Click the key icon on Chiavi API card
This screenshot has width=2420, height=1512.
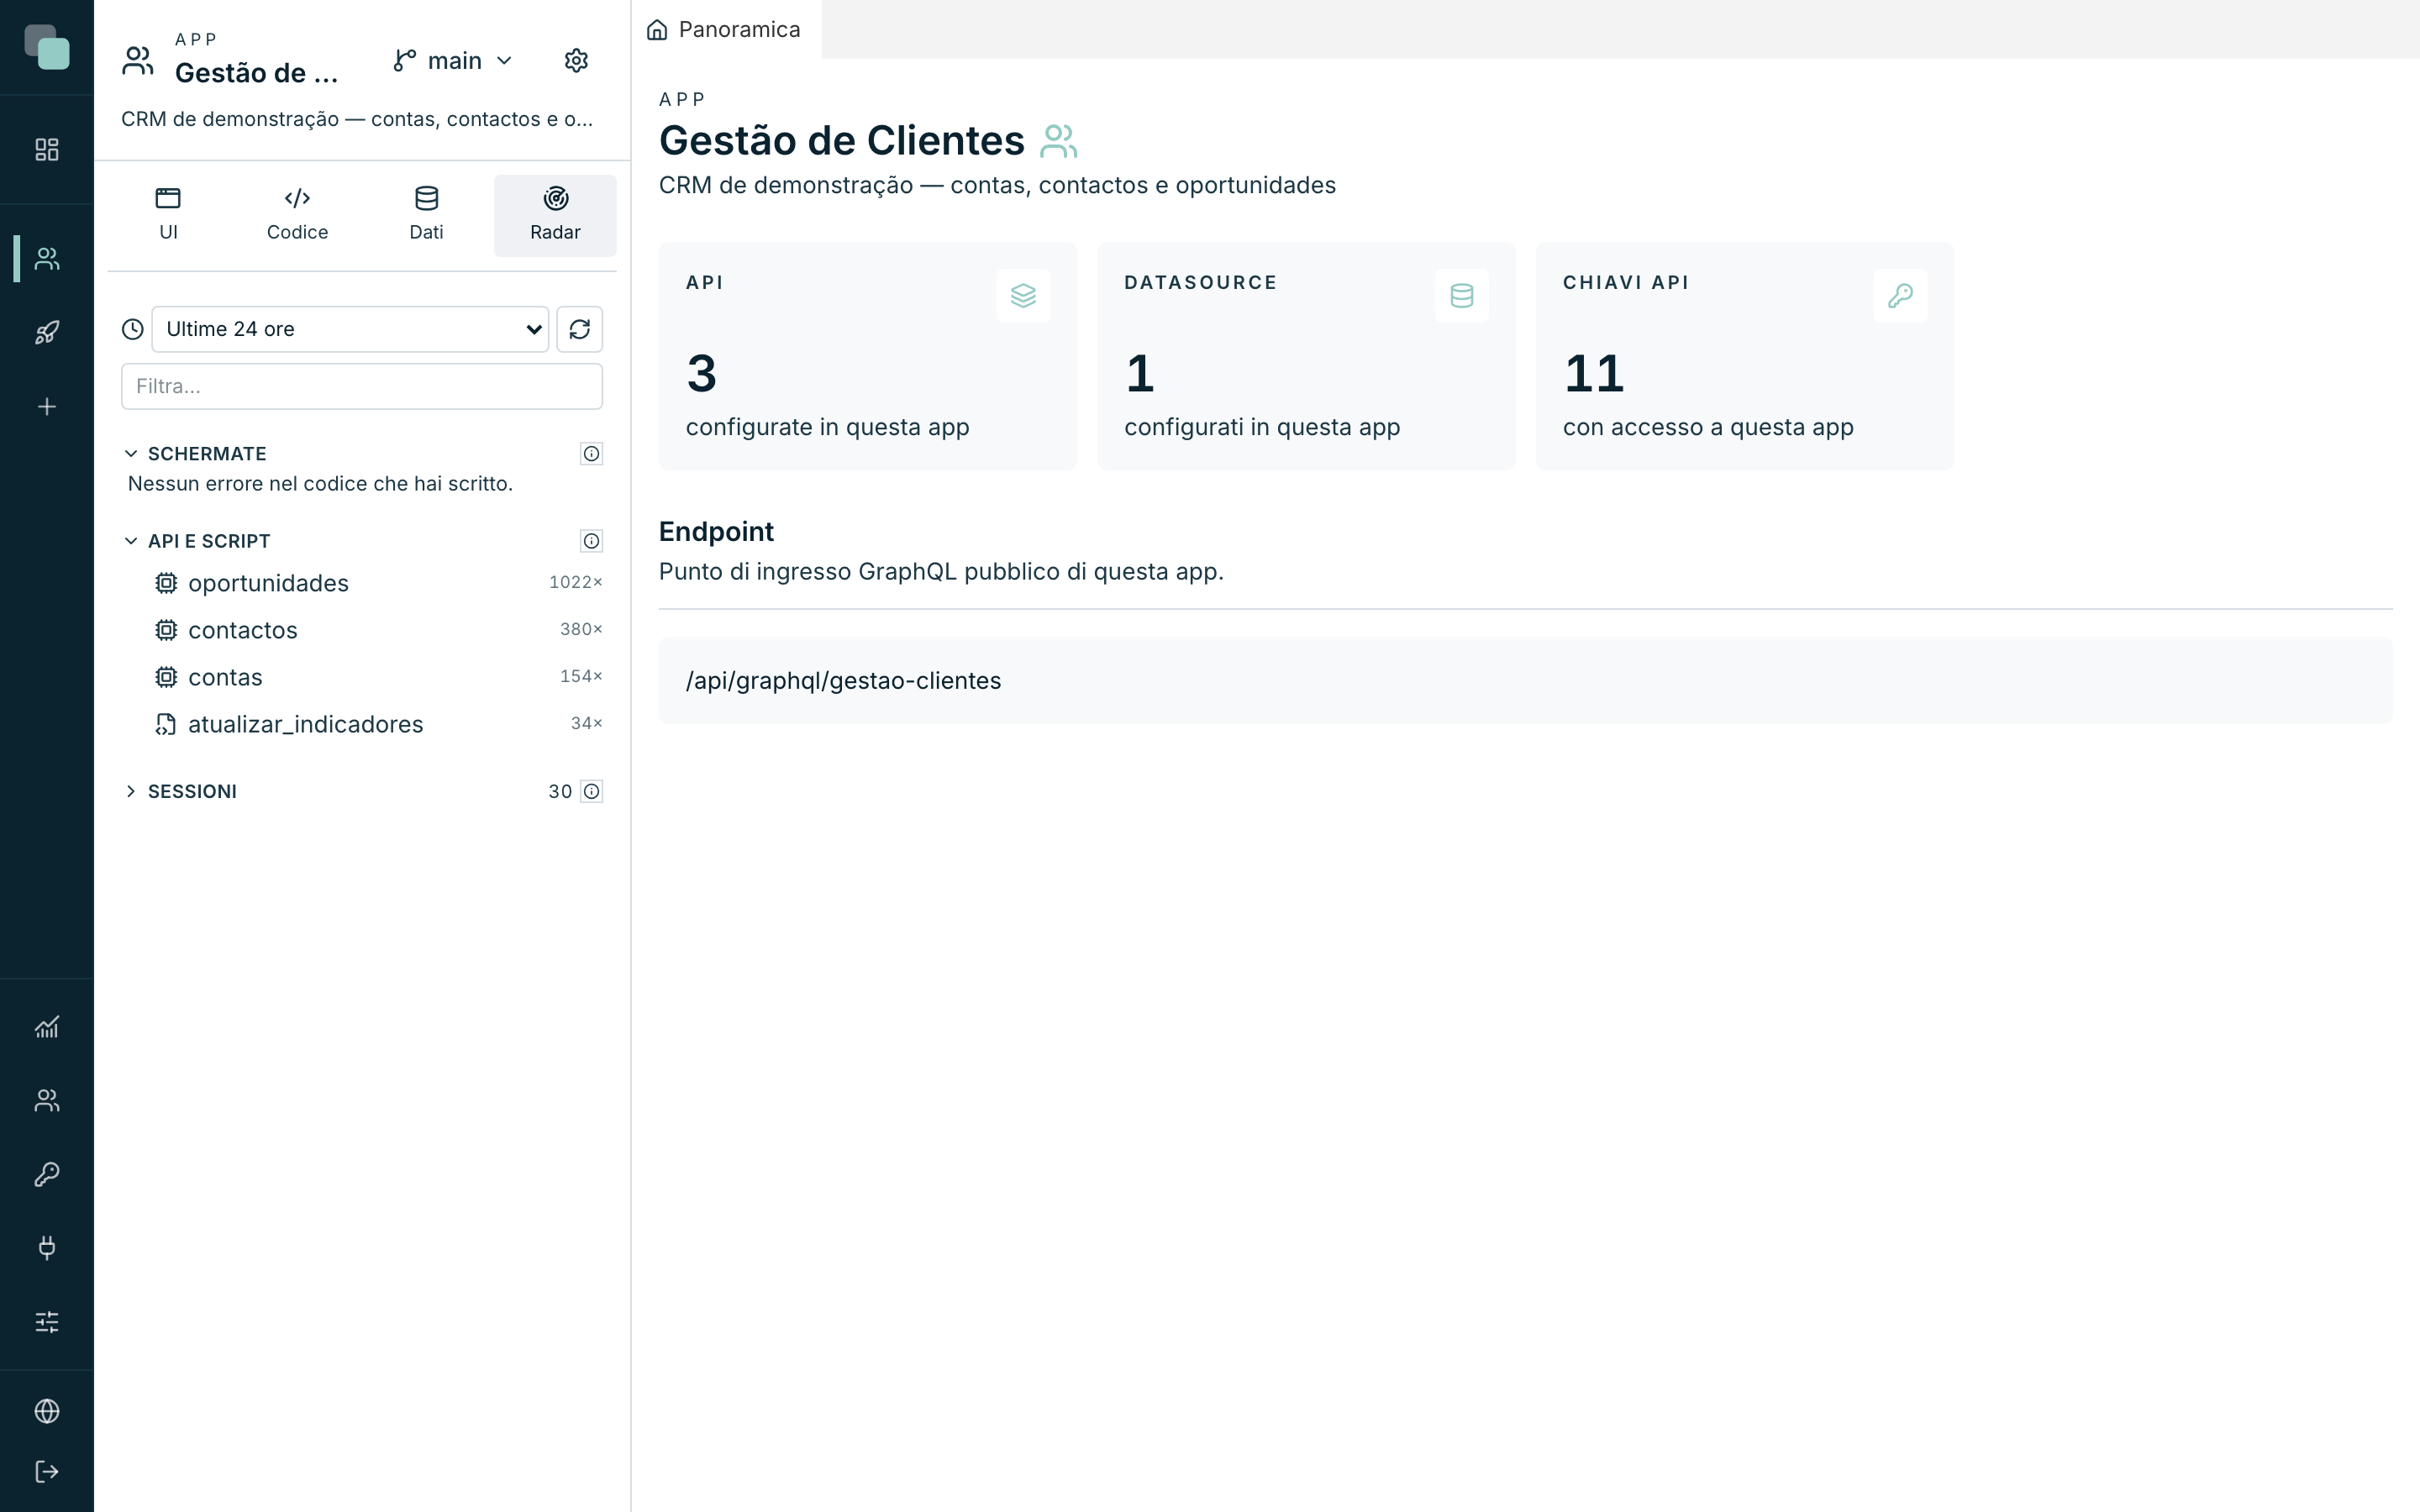pyautogui.click(x=1900, y=296)
